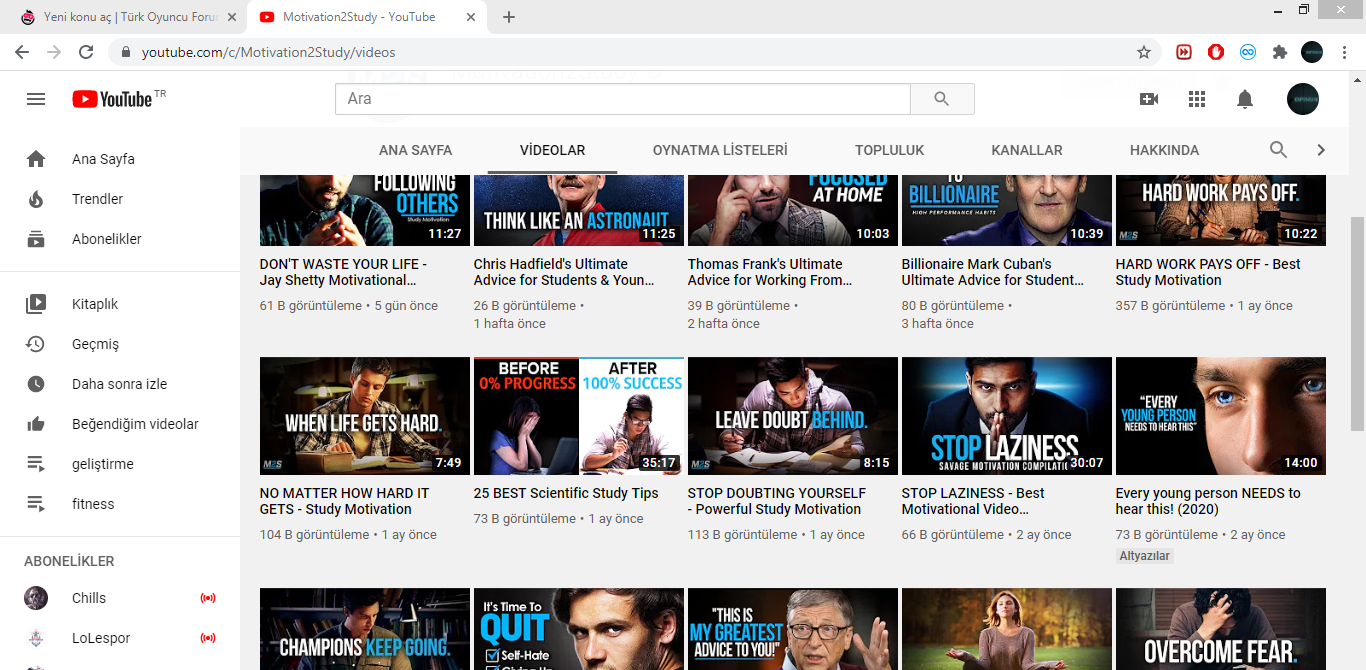The image size is (1366, 670).
Task: Click the page vertical scrollbar
Action: (x=1357, y=324)
